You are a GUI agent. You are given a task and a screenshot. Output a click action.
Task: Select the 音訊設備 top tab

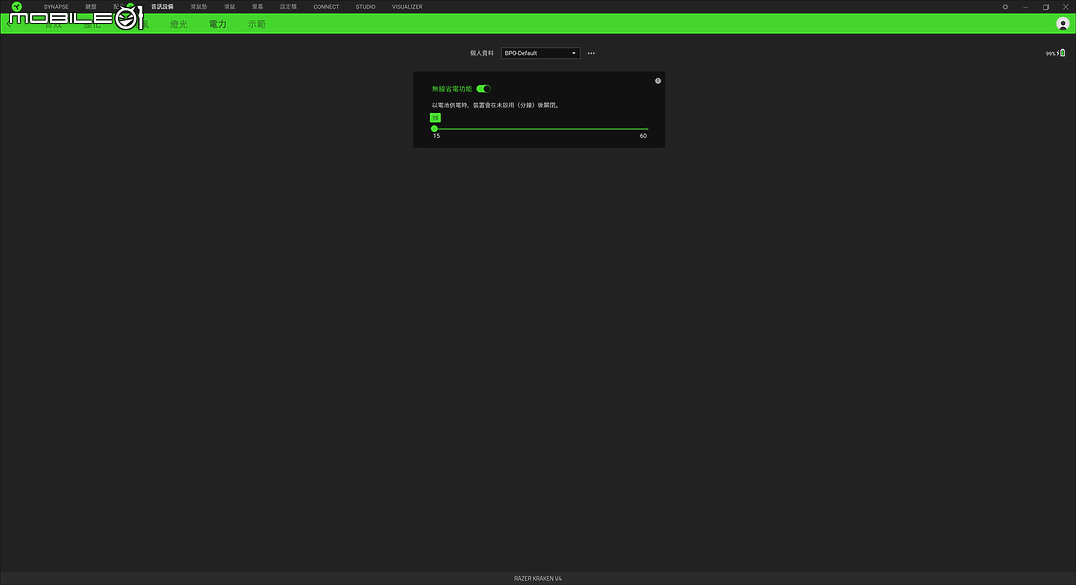click(162, 7)
